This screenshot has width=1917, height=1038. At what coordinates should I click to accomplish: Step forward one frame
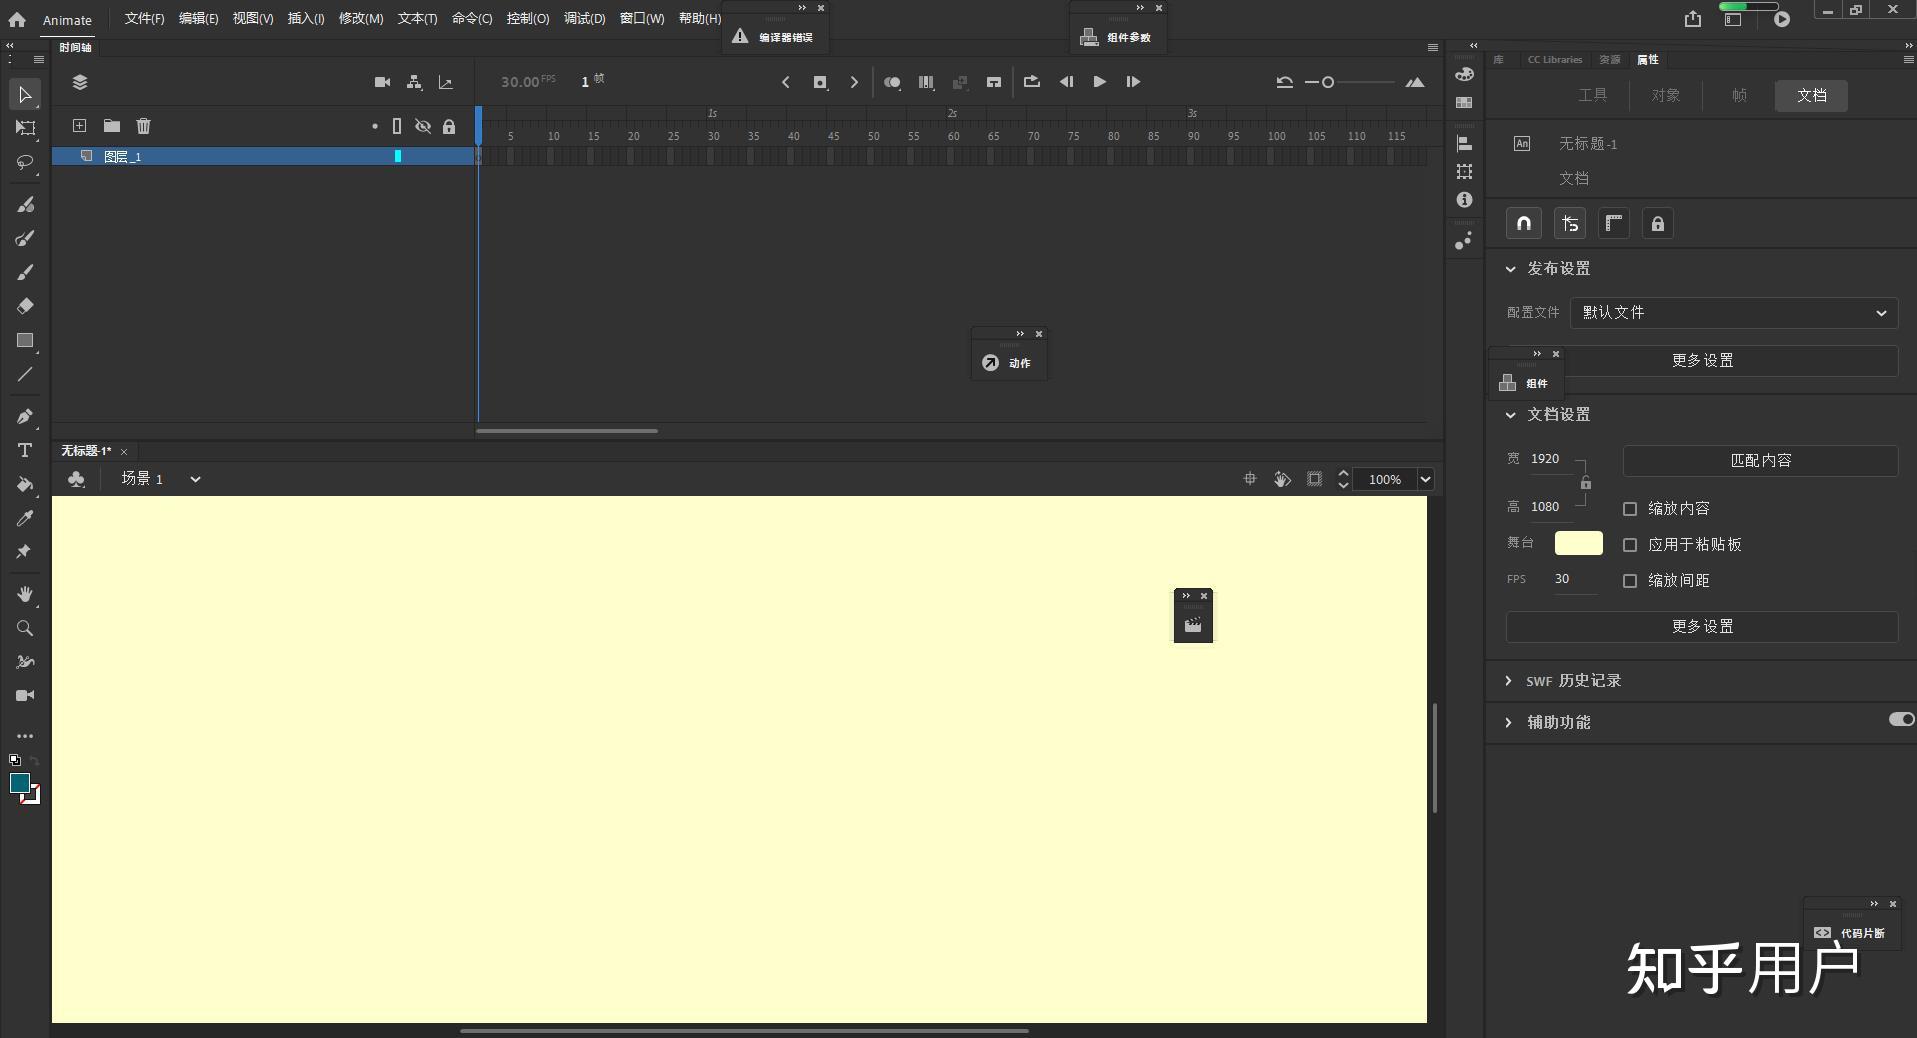1133,82
